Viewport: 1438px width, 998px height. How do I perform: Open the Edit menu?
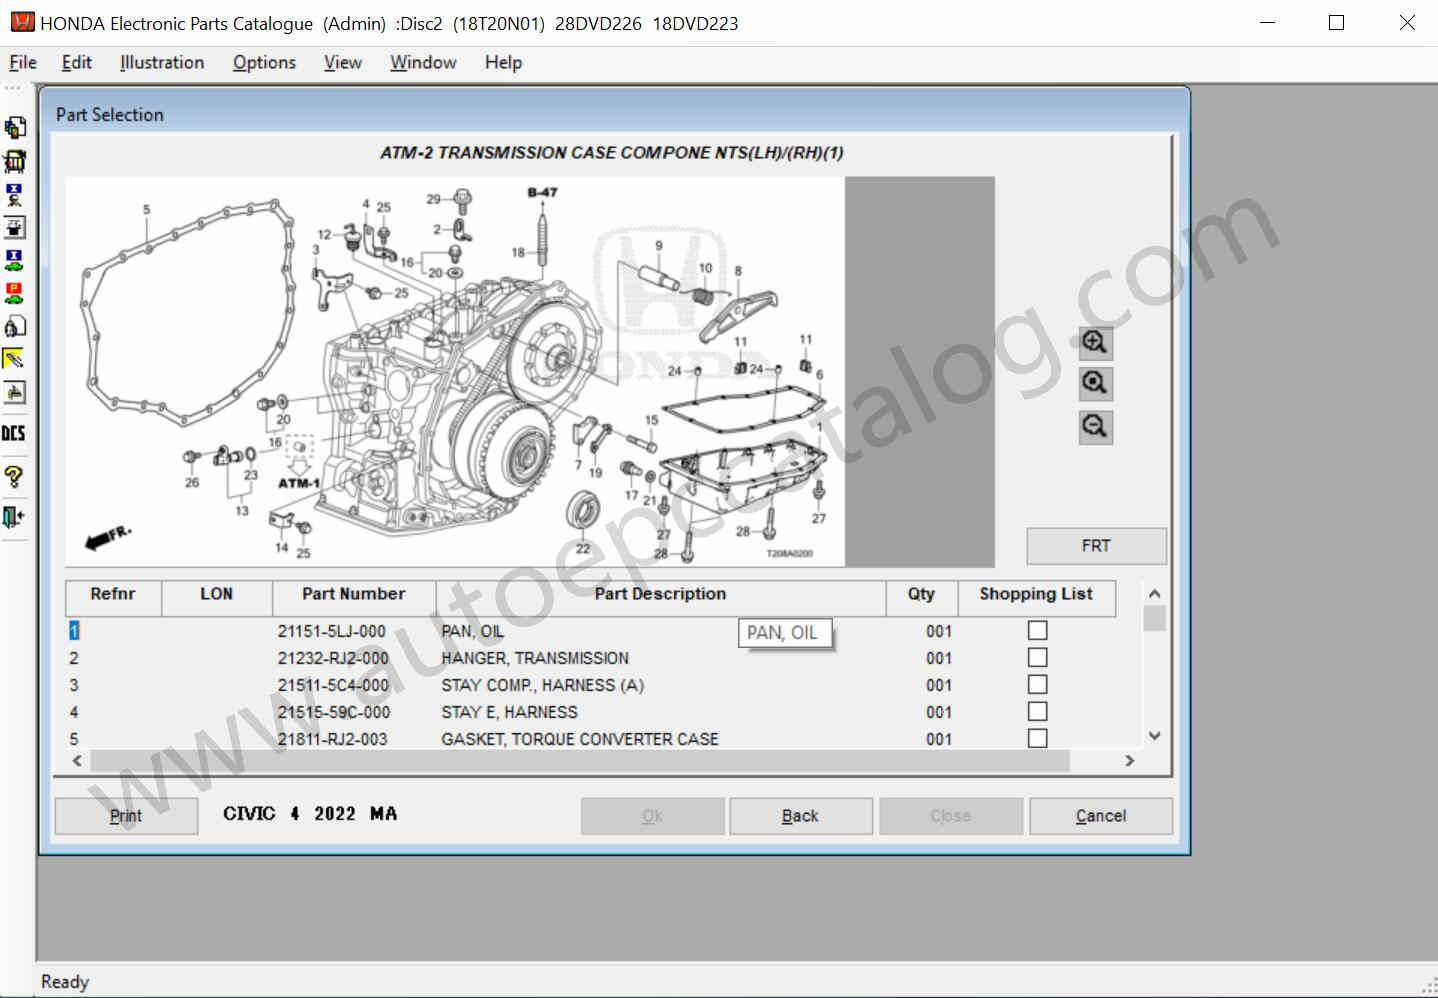click(x=77, y=62)
